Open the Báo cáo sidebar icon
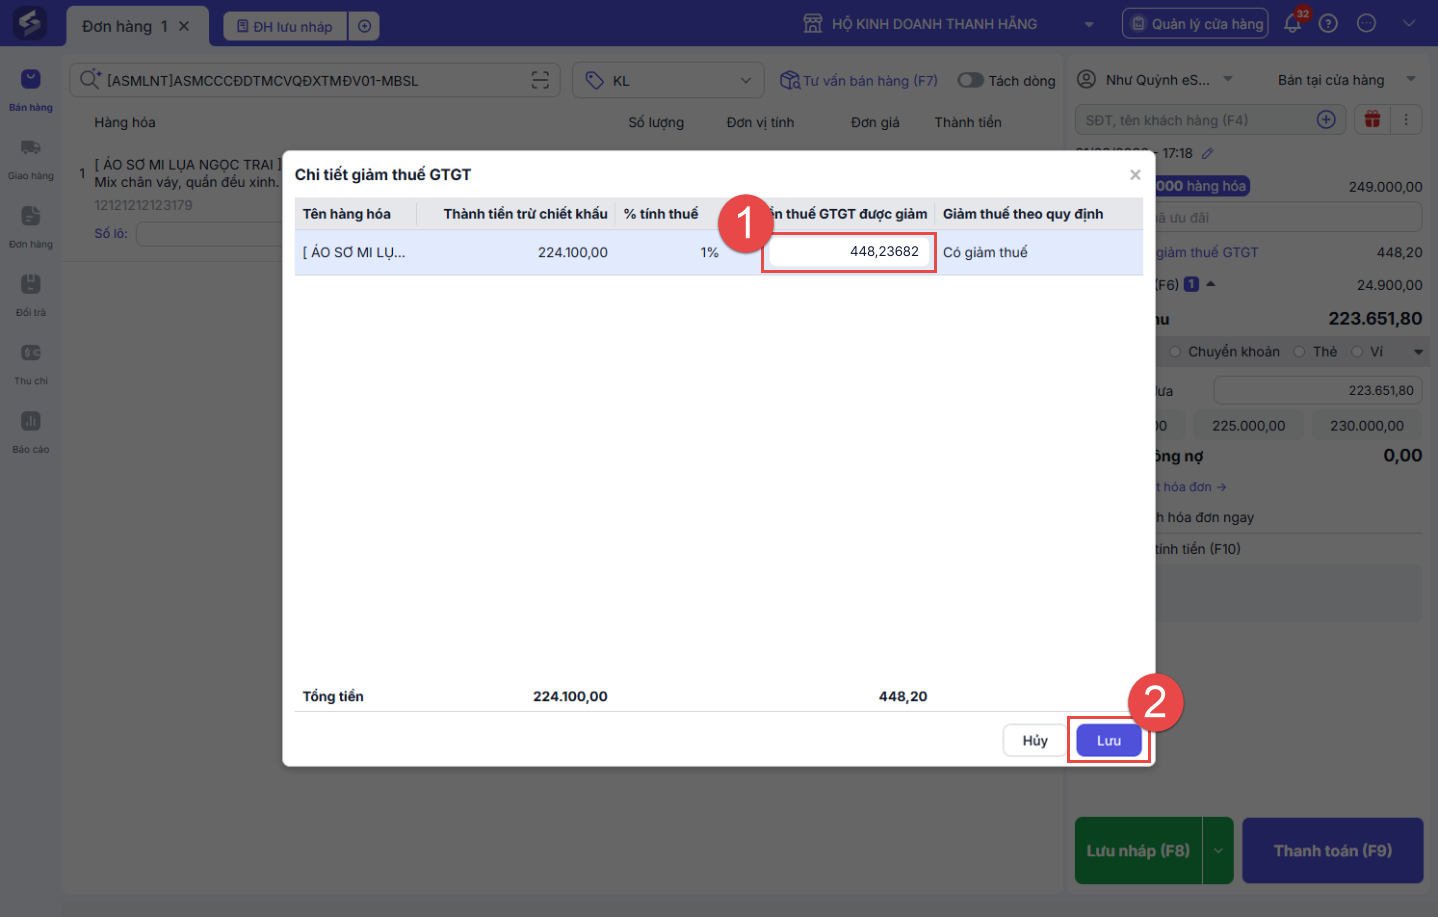 pos(31,421)
